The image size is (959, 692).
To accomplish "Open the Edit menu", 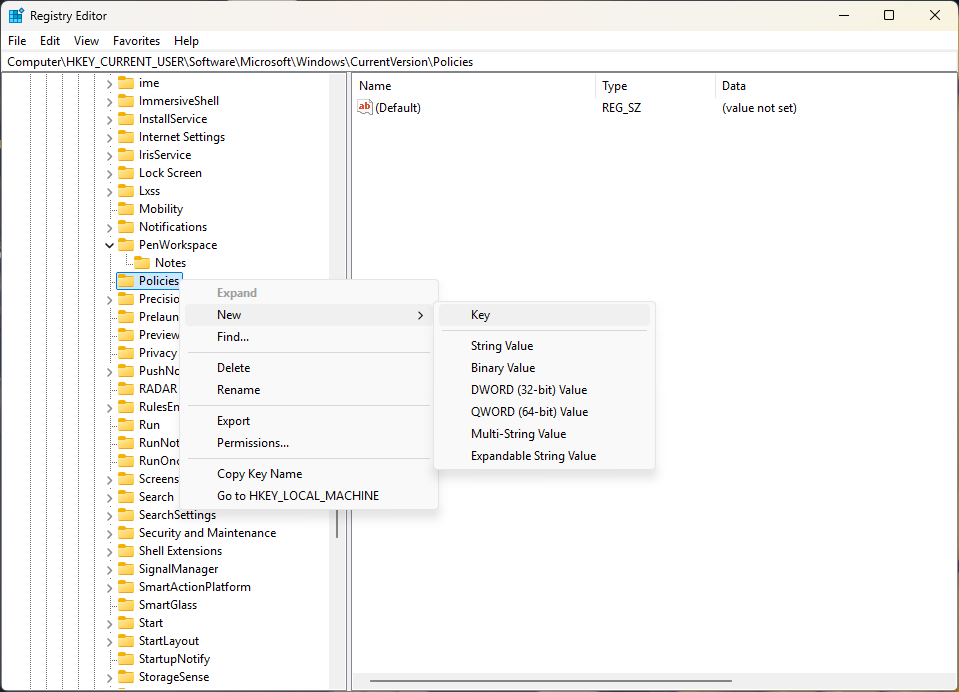I will coord(49,41).
